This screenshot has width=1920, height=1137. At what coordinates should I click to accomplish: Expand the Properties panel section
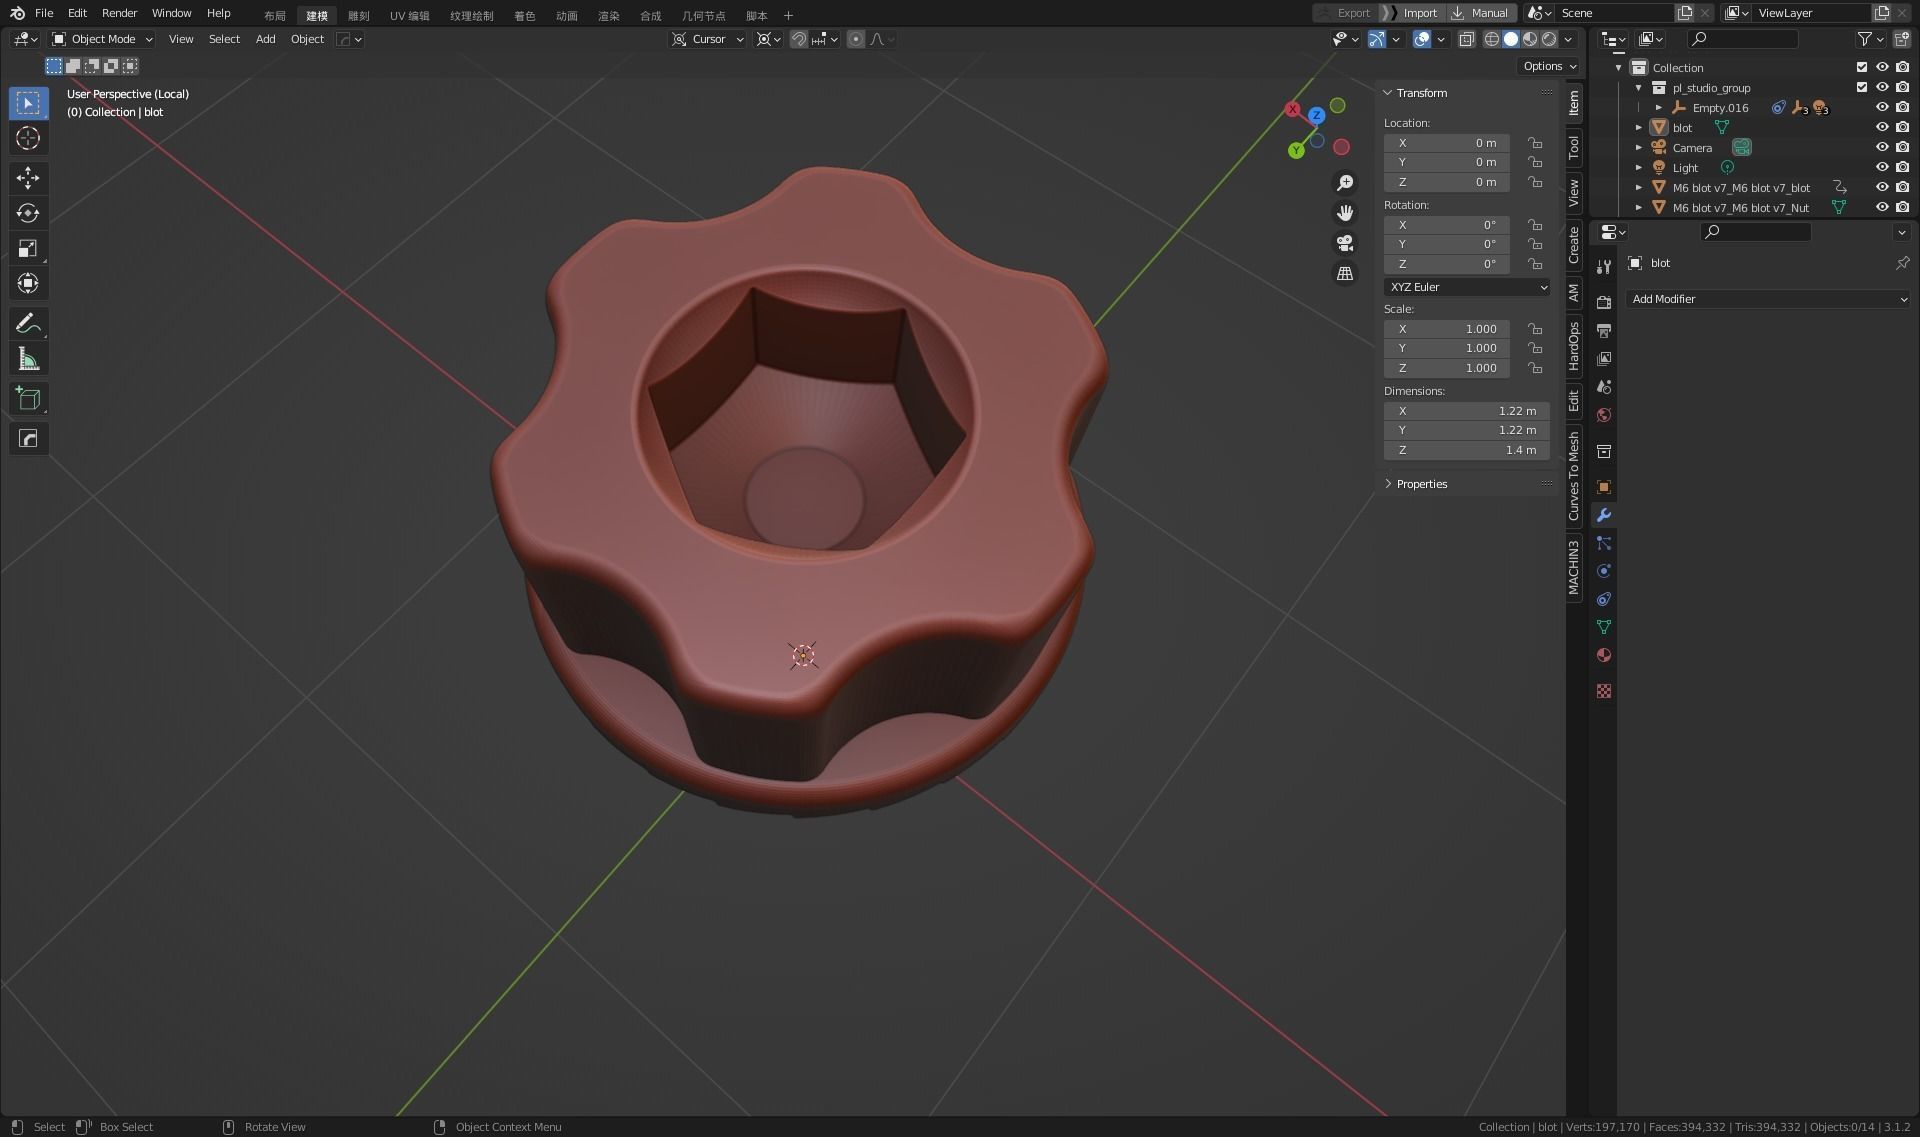point(1421,484)
